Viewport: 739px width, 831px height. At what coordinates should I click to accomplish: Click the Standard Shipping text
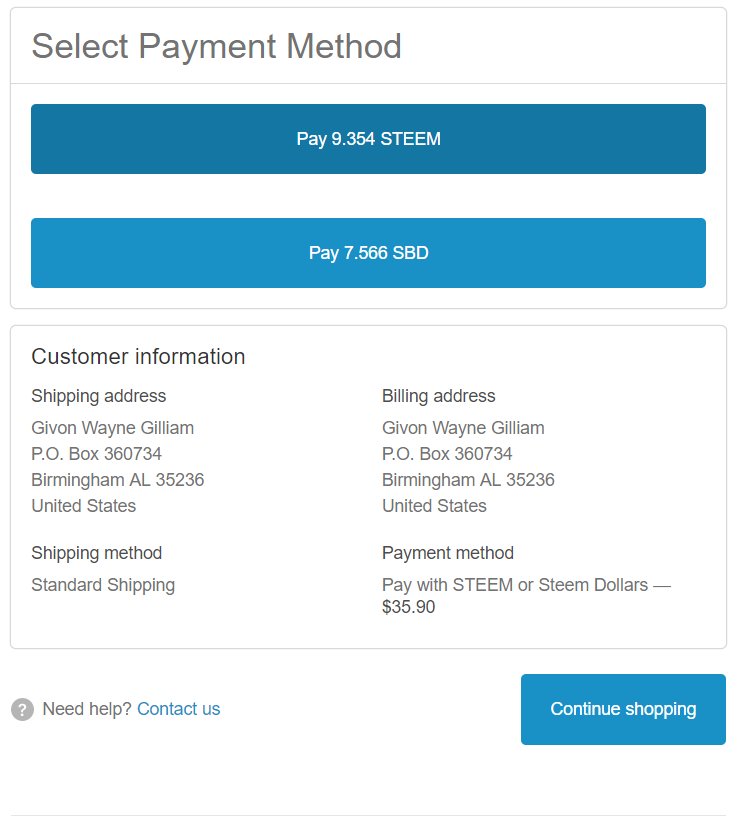[x=103, y=585]
